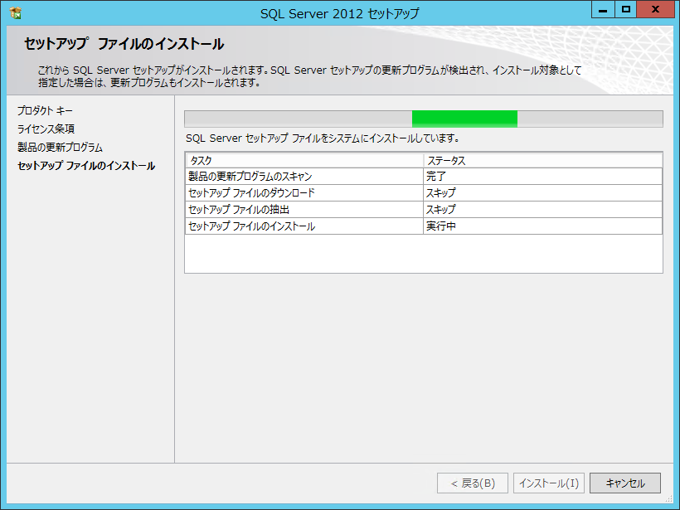This screenshot has height=510, width=680.
Task: Click the status message below the progress bar
Action: pyautogui.click(x=322, y=139)
